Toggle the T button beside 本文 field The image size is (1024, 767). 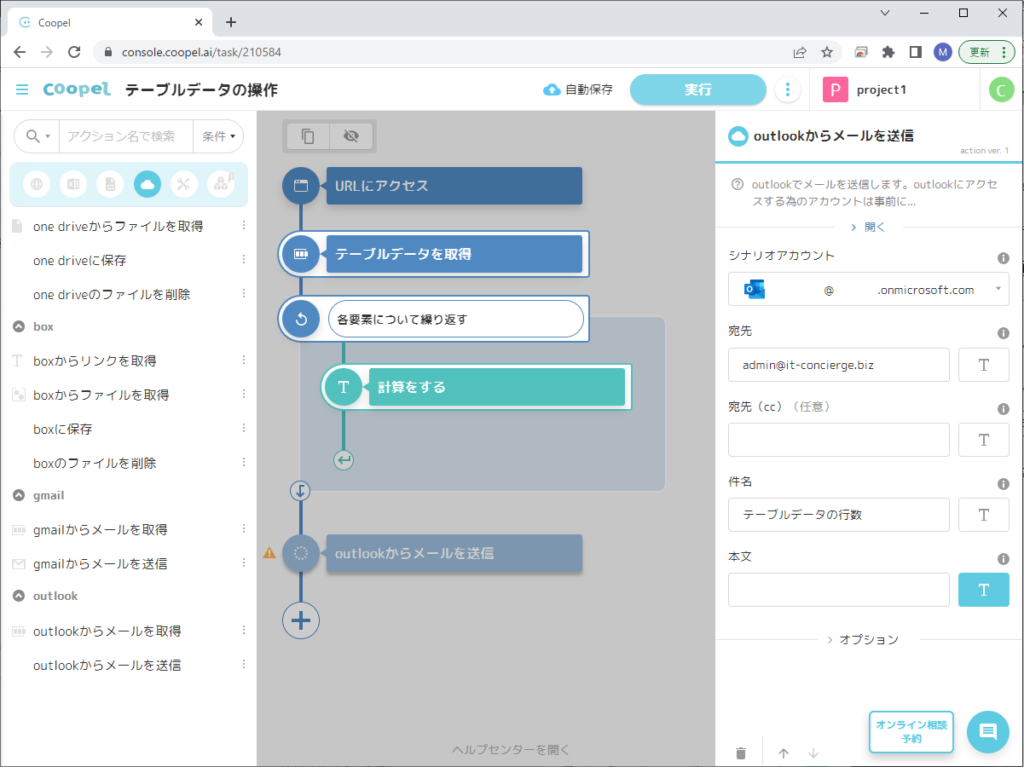(x=983, y=590)
